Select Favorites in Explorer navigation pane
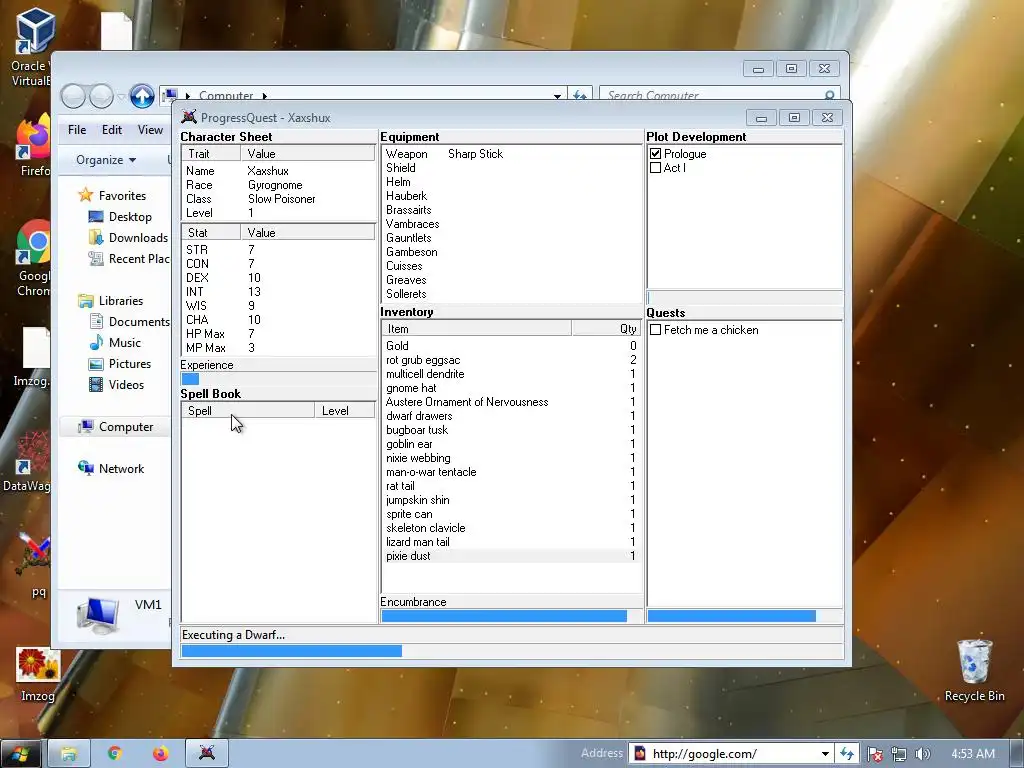Viewport: 1024px width, 768px height. pyautogui.click(x=122, y=196)
